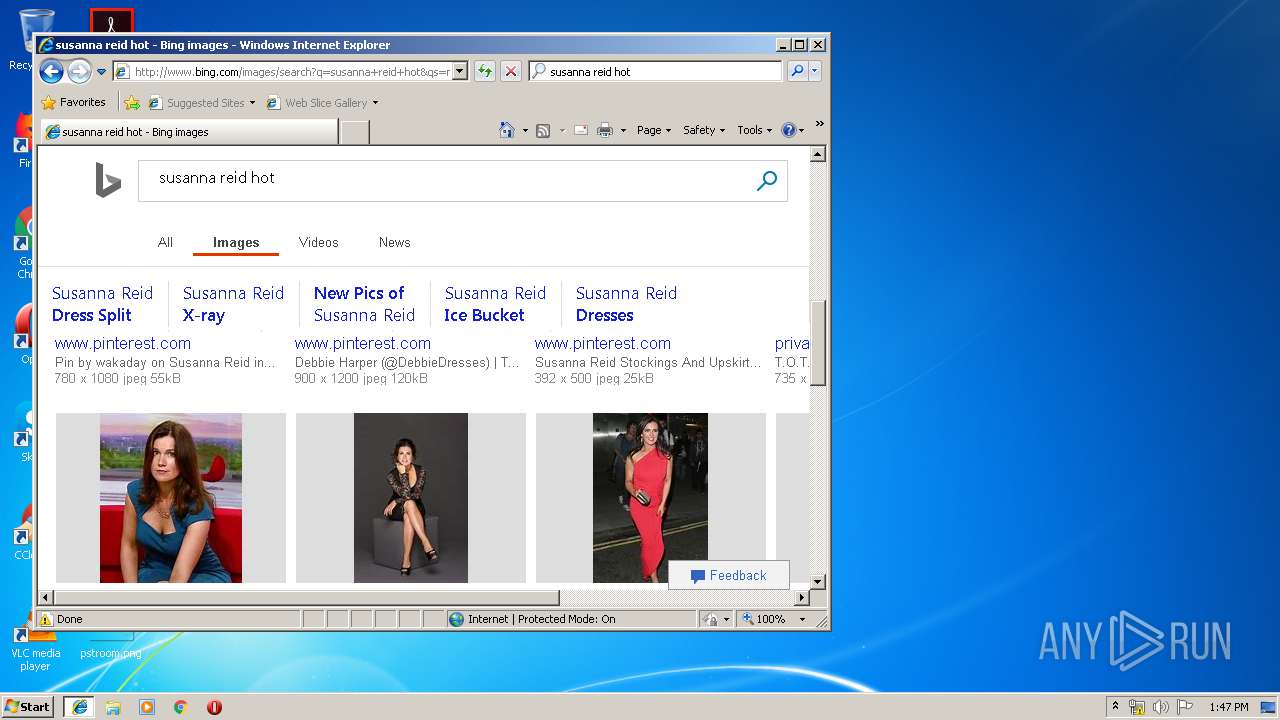Screen dimensions: 1280x720
Task: Click the Refresh page icon
Action: coord(484,71)
